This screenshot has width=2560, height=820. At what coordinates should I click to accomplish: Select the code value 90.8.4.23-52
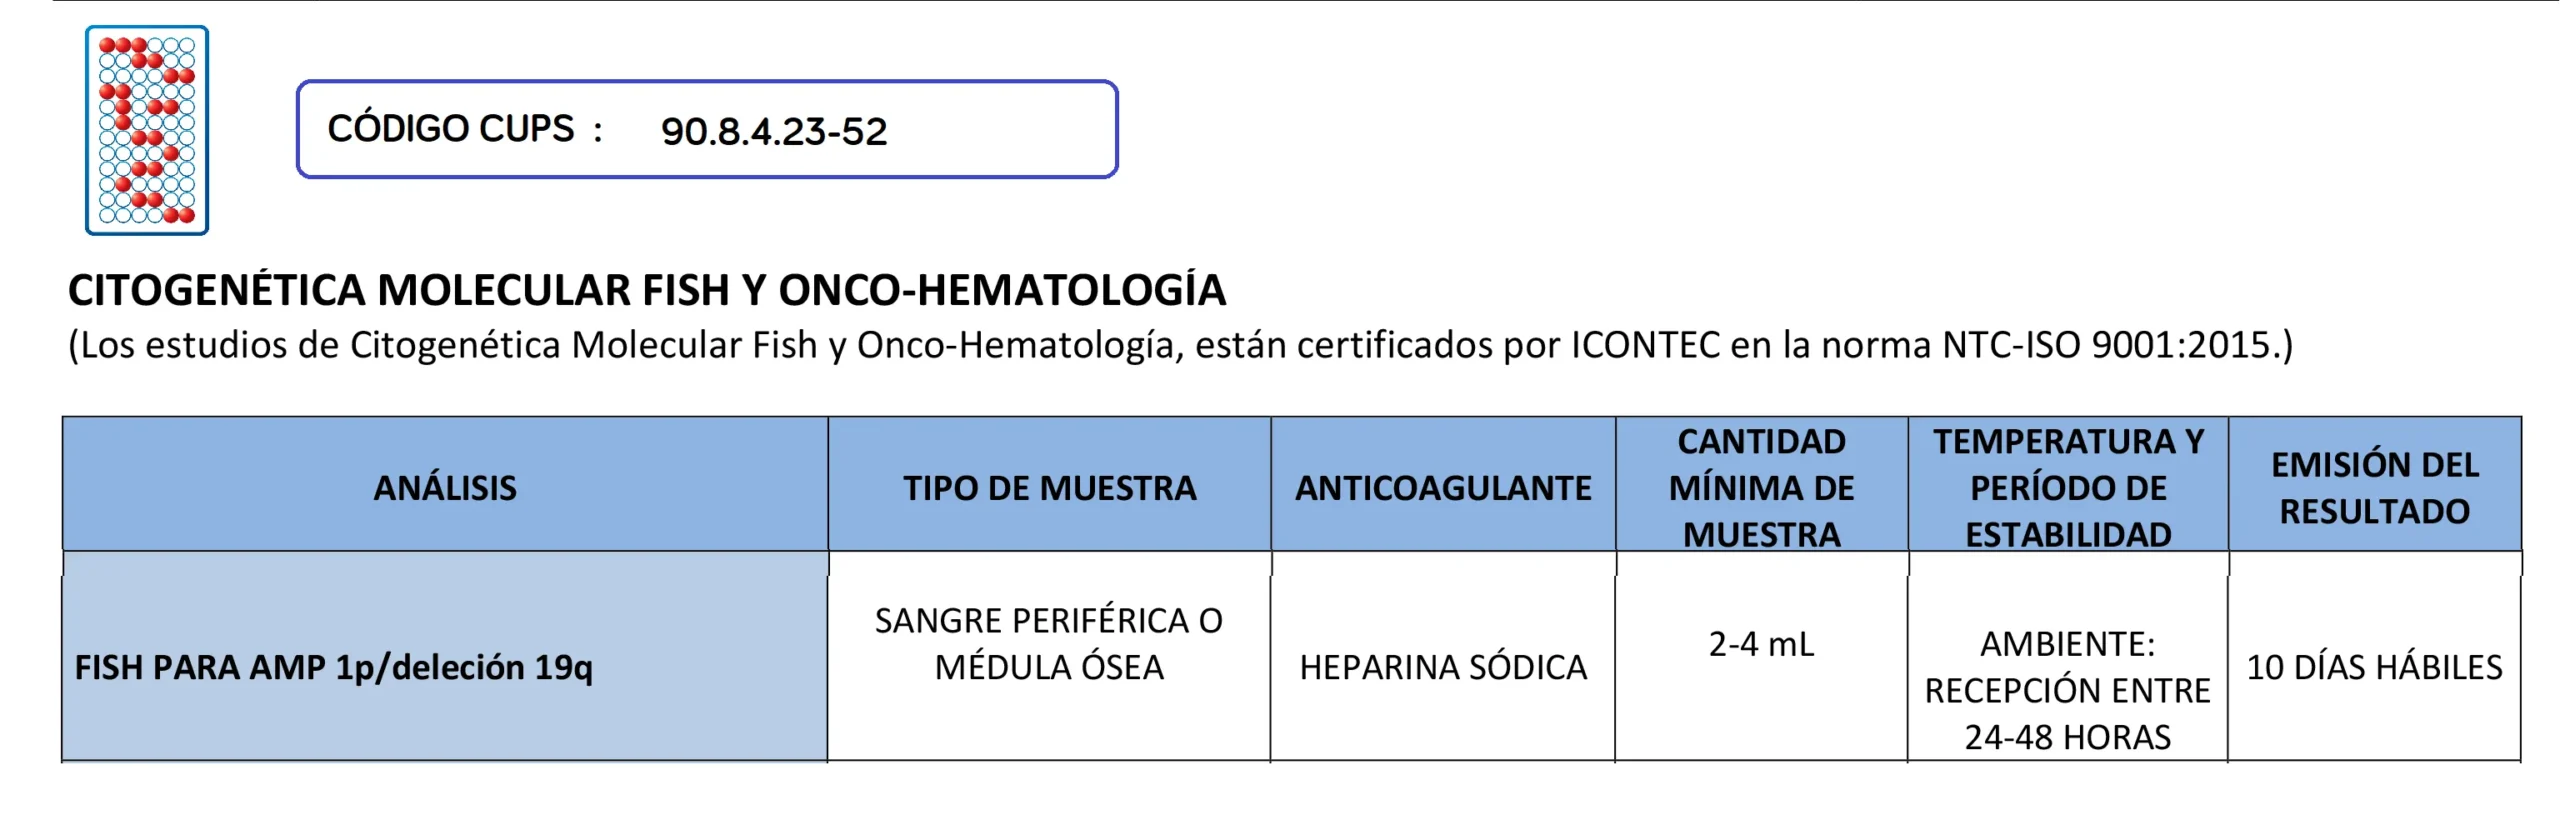pos(774,132)
